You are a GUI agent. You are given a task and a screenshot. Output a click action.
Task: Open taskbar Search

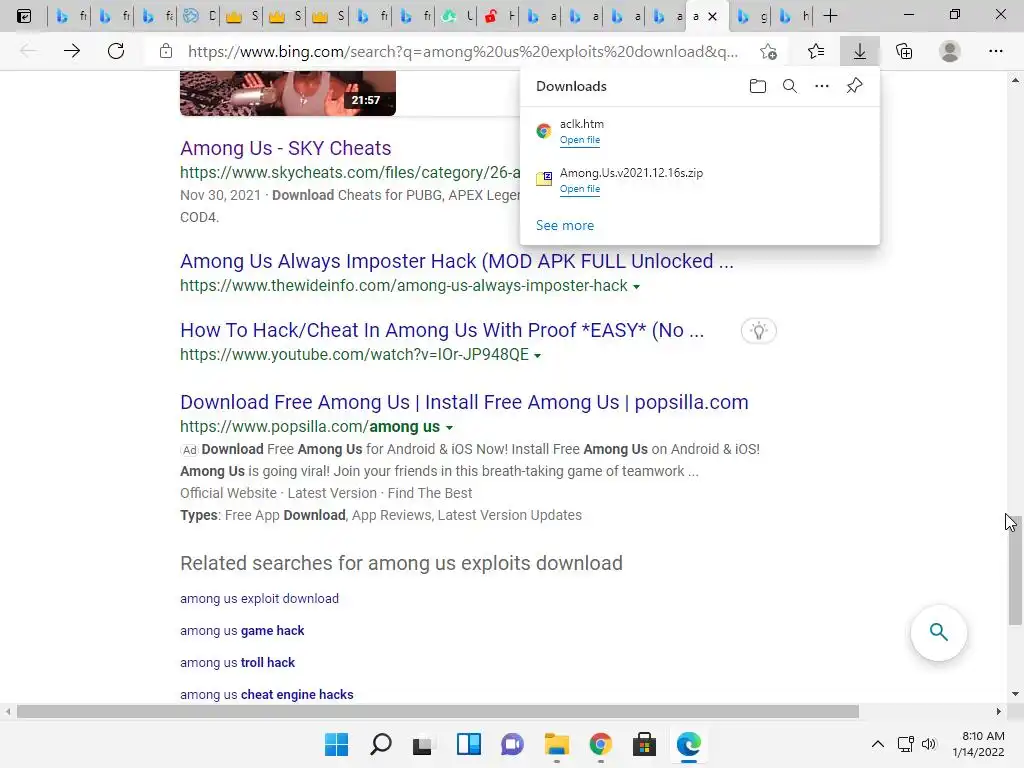tap(381, 744)
